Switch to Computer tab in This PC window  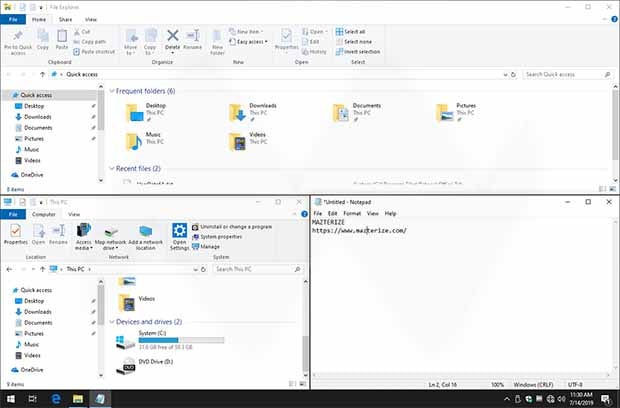click(x=43, y=214)
